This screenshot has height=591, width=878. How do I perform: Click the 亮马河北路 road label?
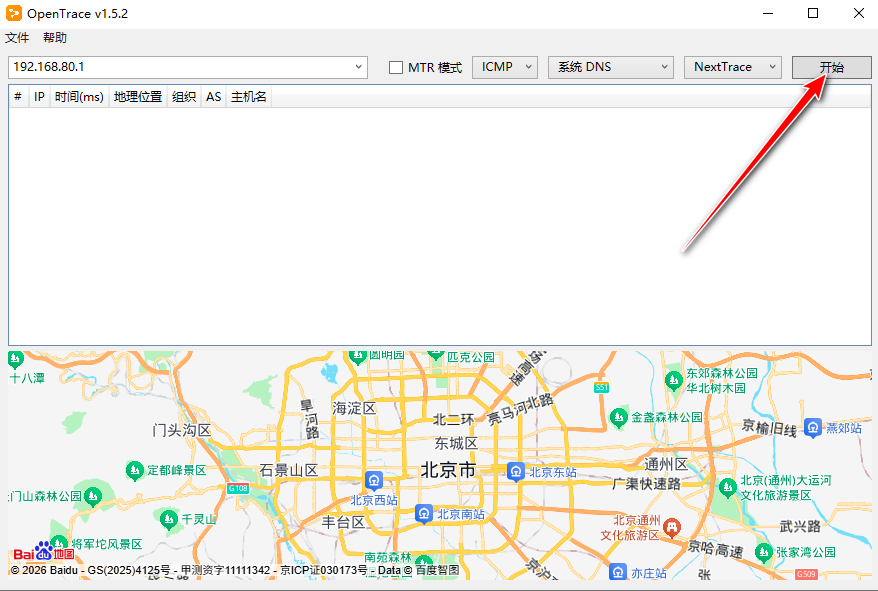click(521, 409)
